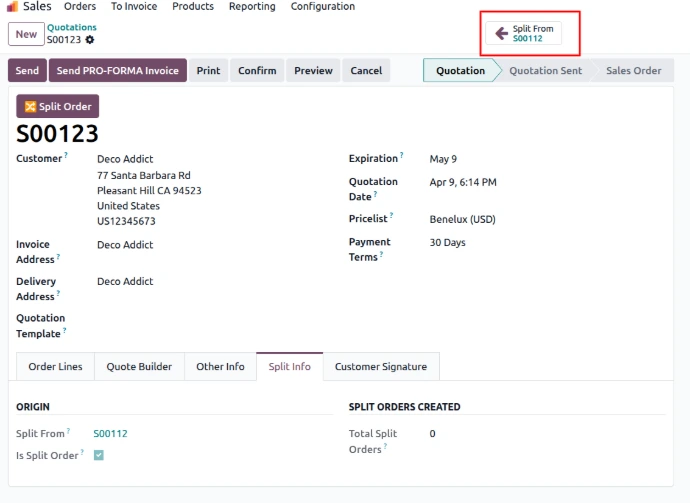The width and height of the screenshot is (690, 503).
Task: Click the help icon next to Pricelist
Action: [x=391, y=216]
